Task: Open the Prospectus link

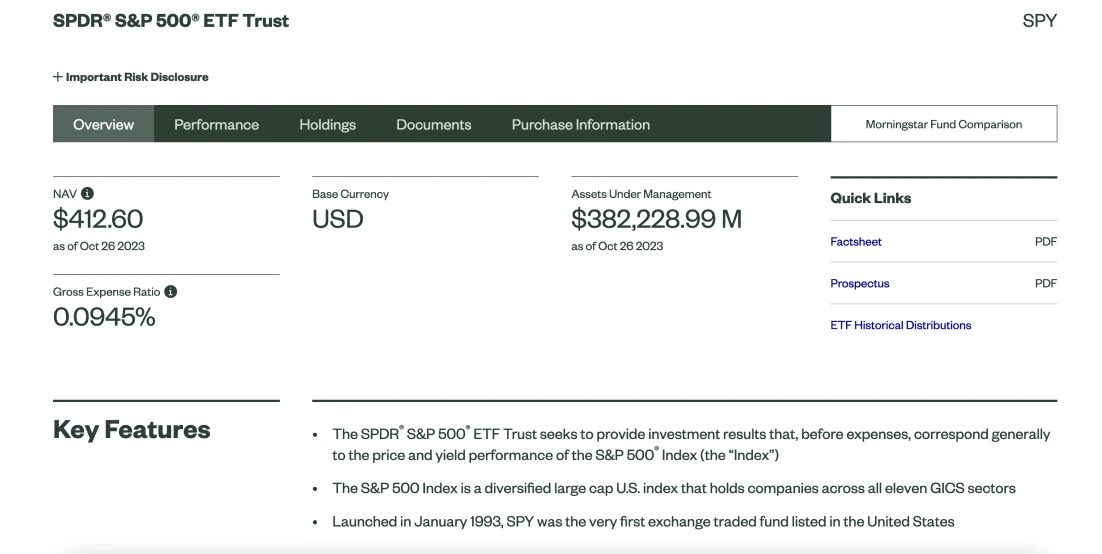Action: (x=859, y=284)
